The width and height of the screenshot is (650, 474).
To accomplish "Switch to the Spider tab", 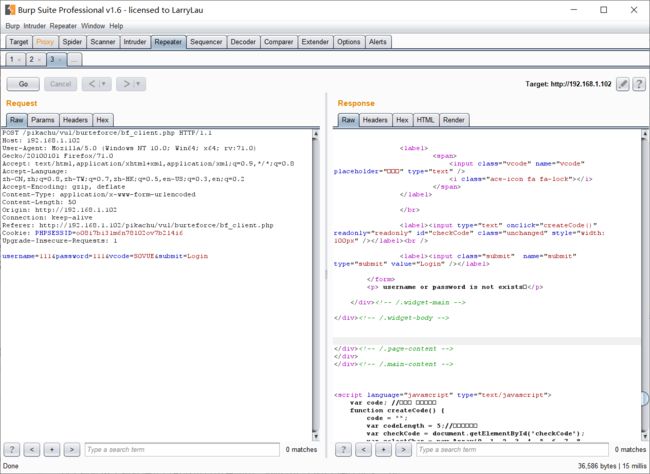I will (72, 42).
